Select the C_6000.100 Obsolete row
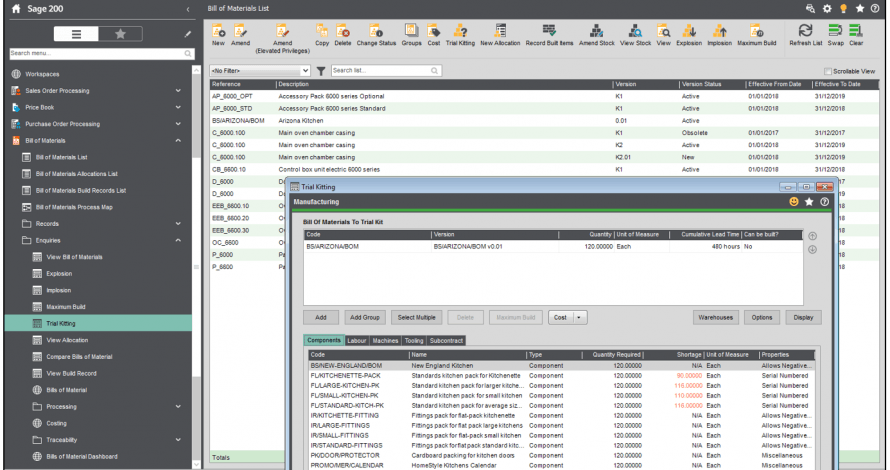The image size is (890, 470). click(544, 133)
